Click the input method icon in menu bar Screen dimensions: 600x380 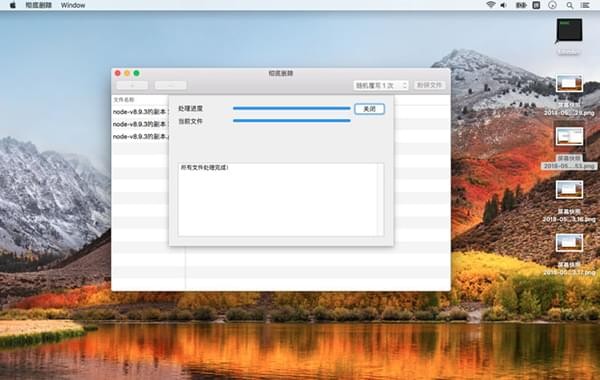(x=536, y=5)
